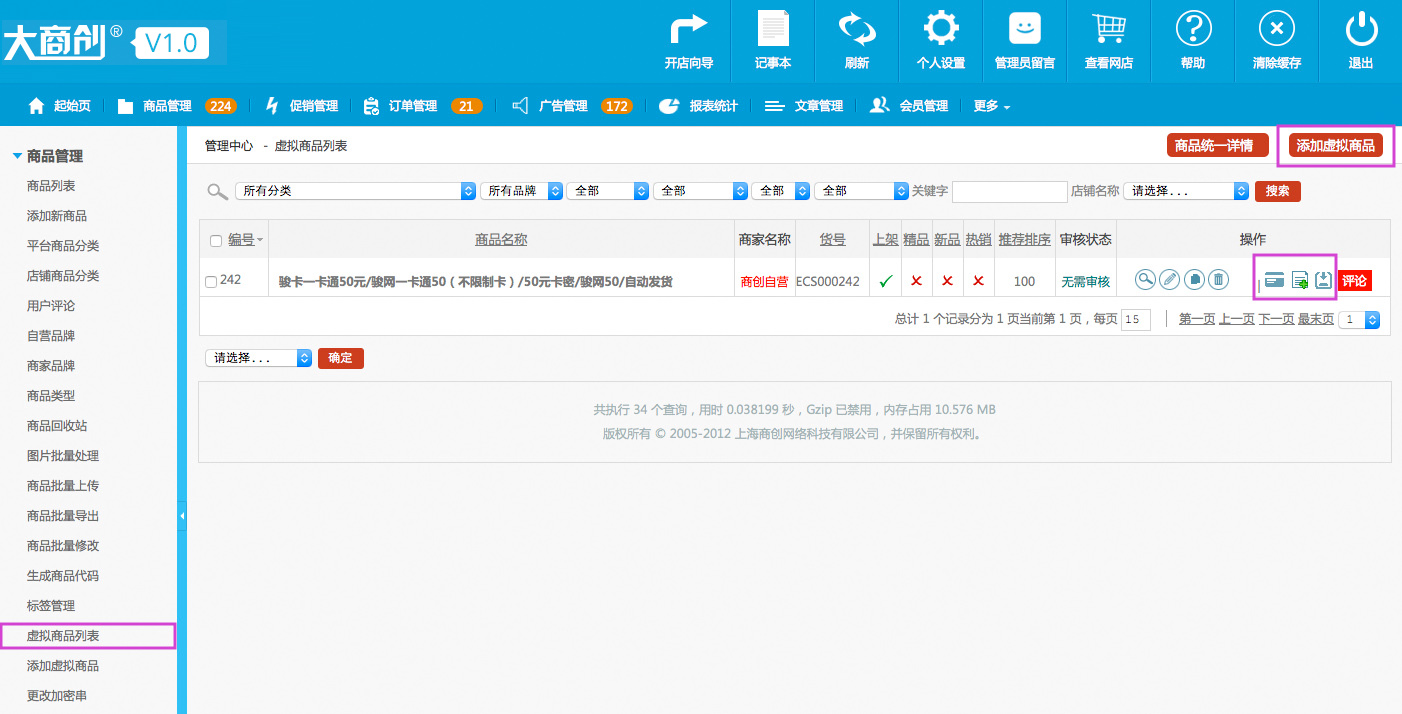Open 标签管理 in the sidebar

(x=51, y=606)
